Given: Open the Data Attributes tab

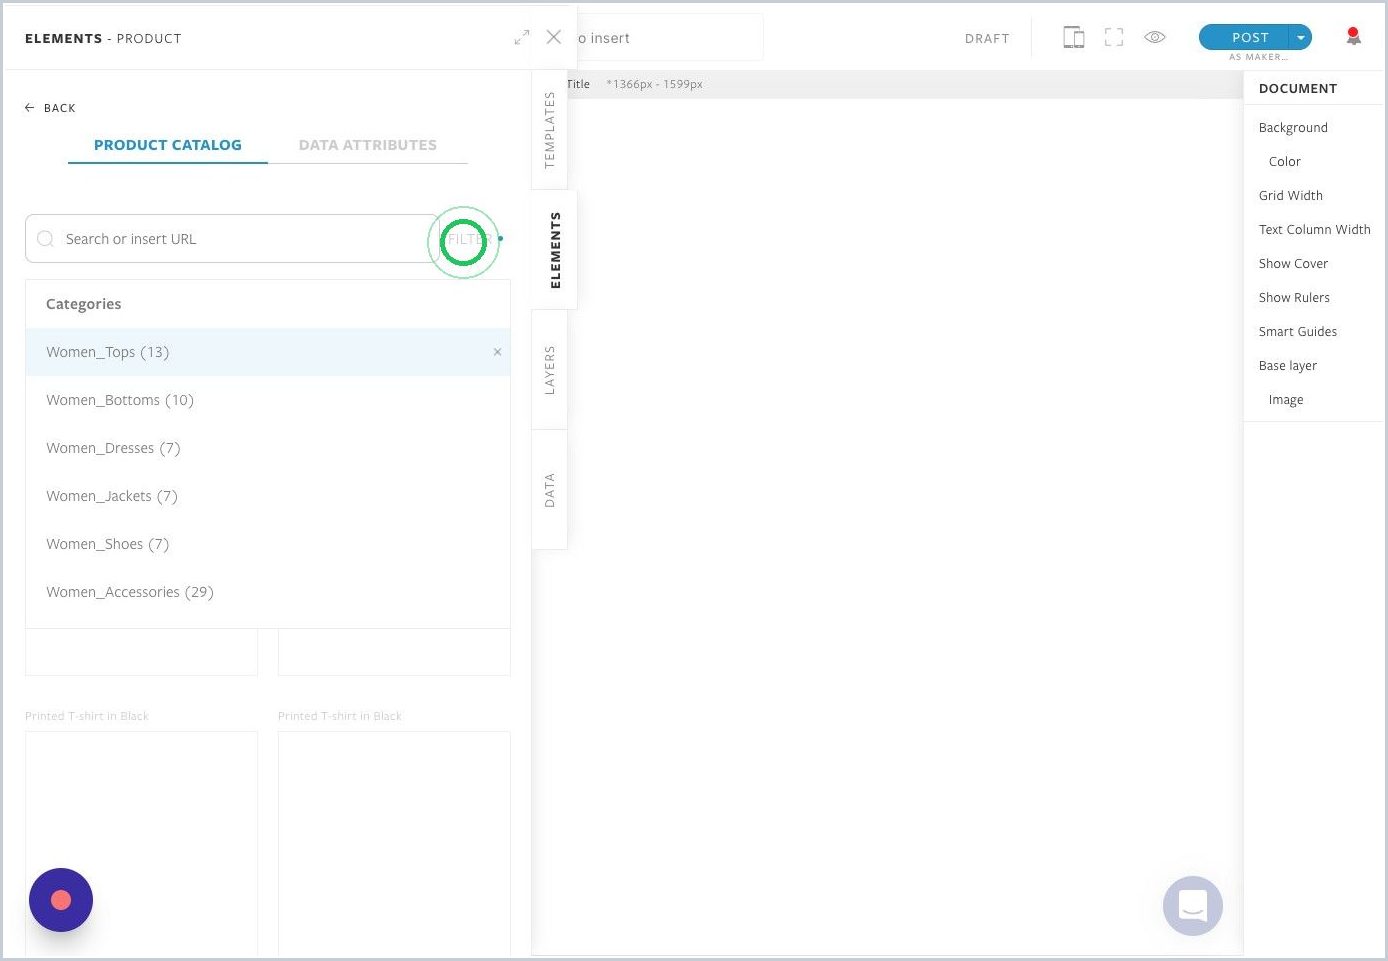Looking at the screenshot, I should [368, 145].
